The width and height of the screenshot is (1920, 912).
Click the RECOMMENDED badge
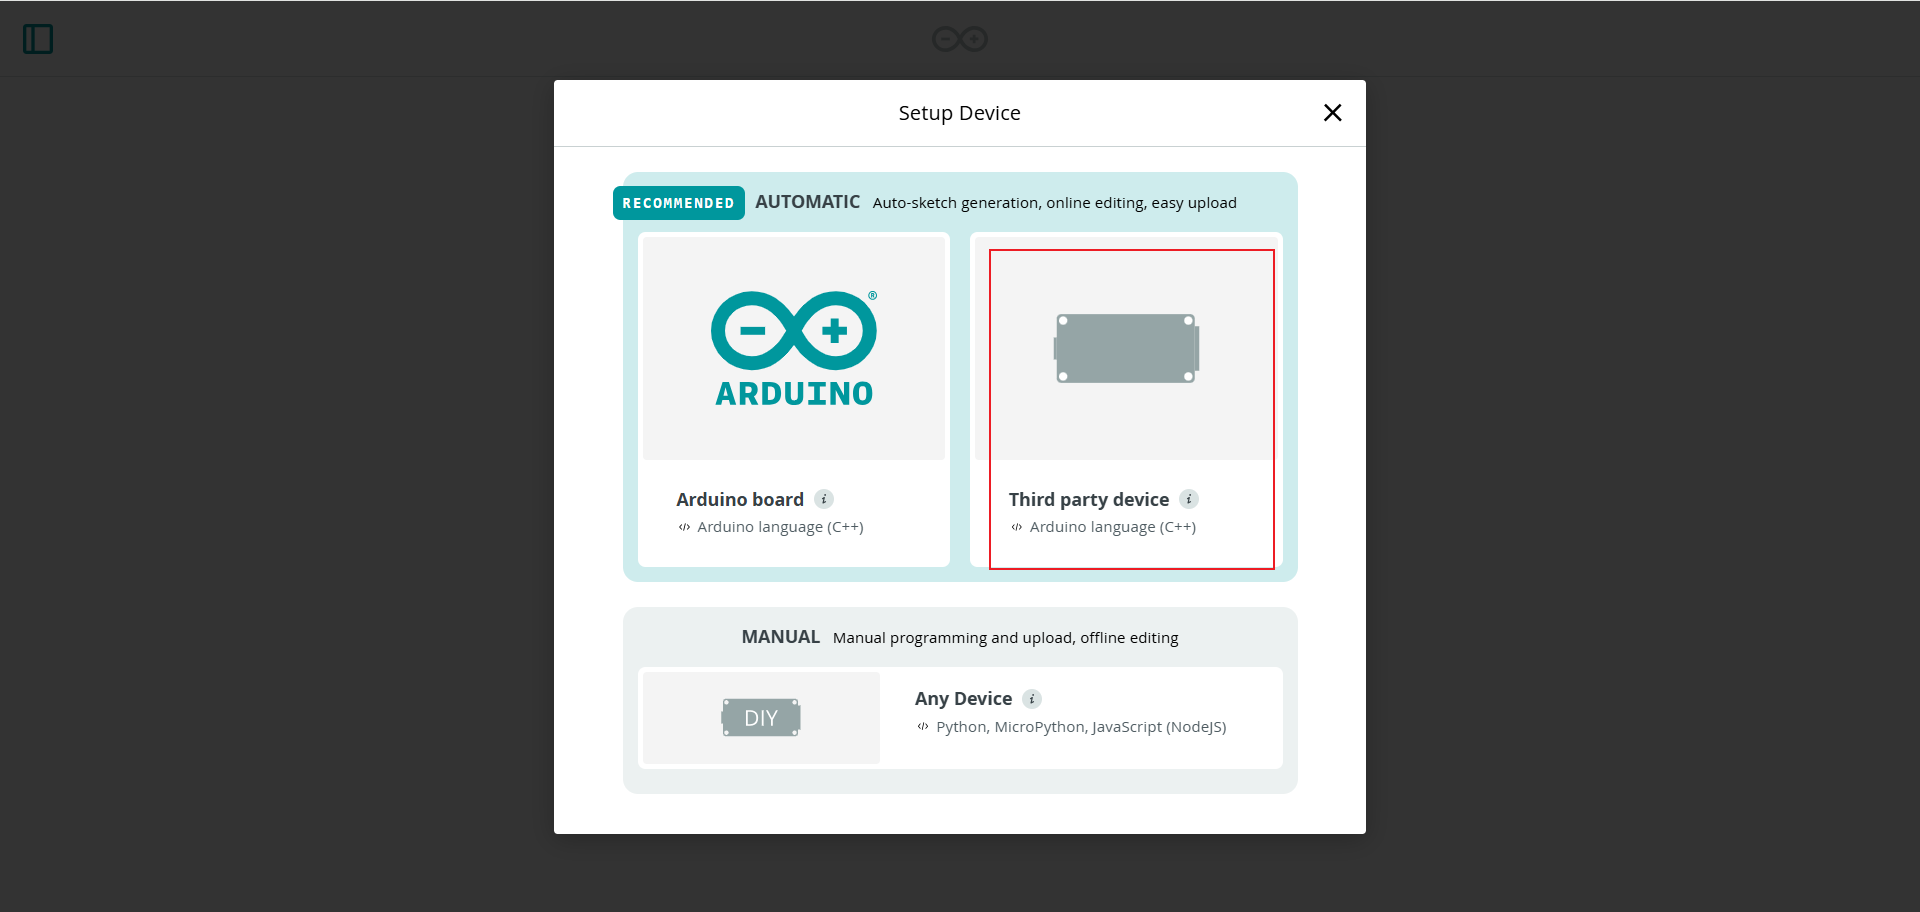pos(679,203)
